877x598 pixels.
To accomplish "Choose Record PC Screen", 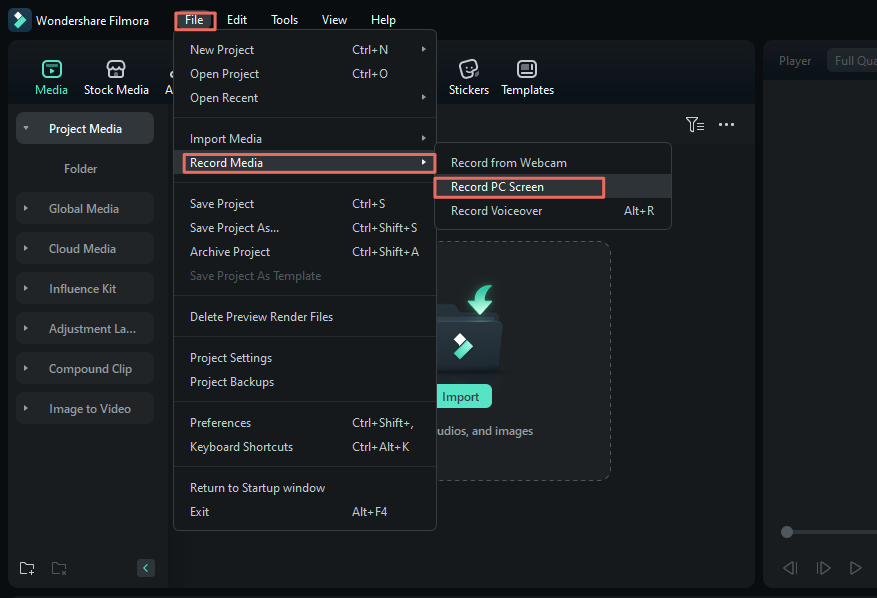I will pyautogui.click(x=553, y=187).
